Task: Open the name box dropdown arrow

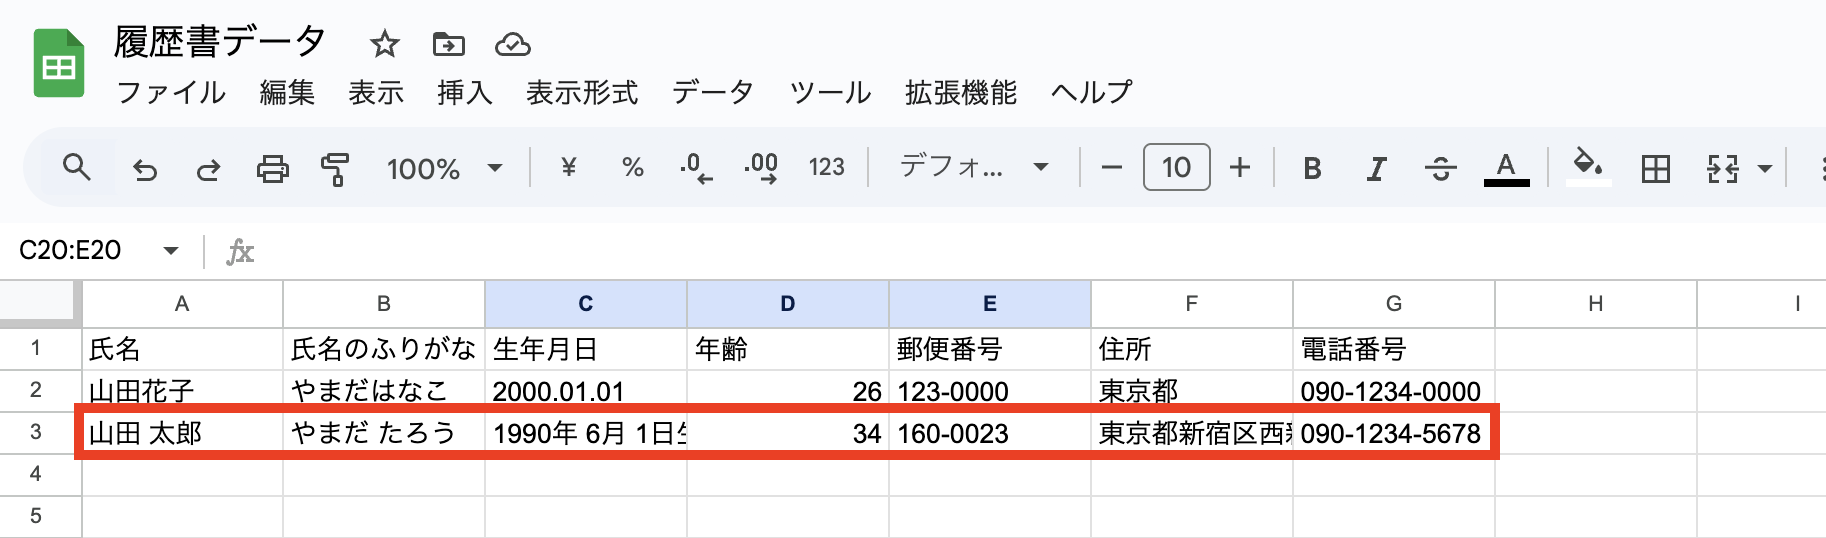Action: tap(171, 250)
